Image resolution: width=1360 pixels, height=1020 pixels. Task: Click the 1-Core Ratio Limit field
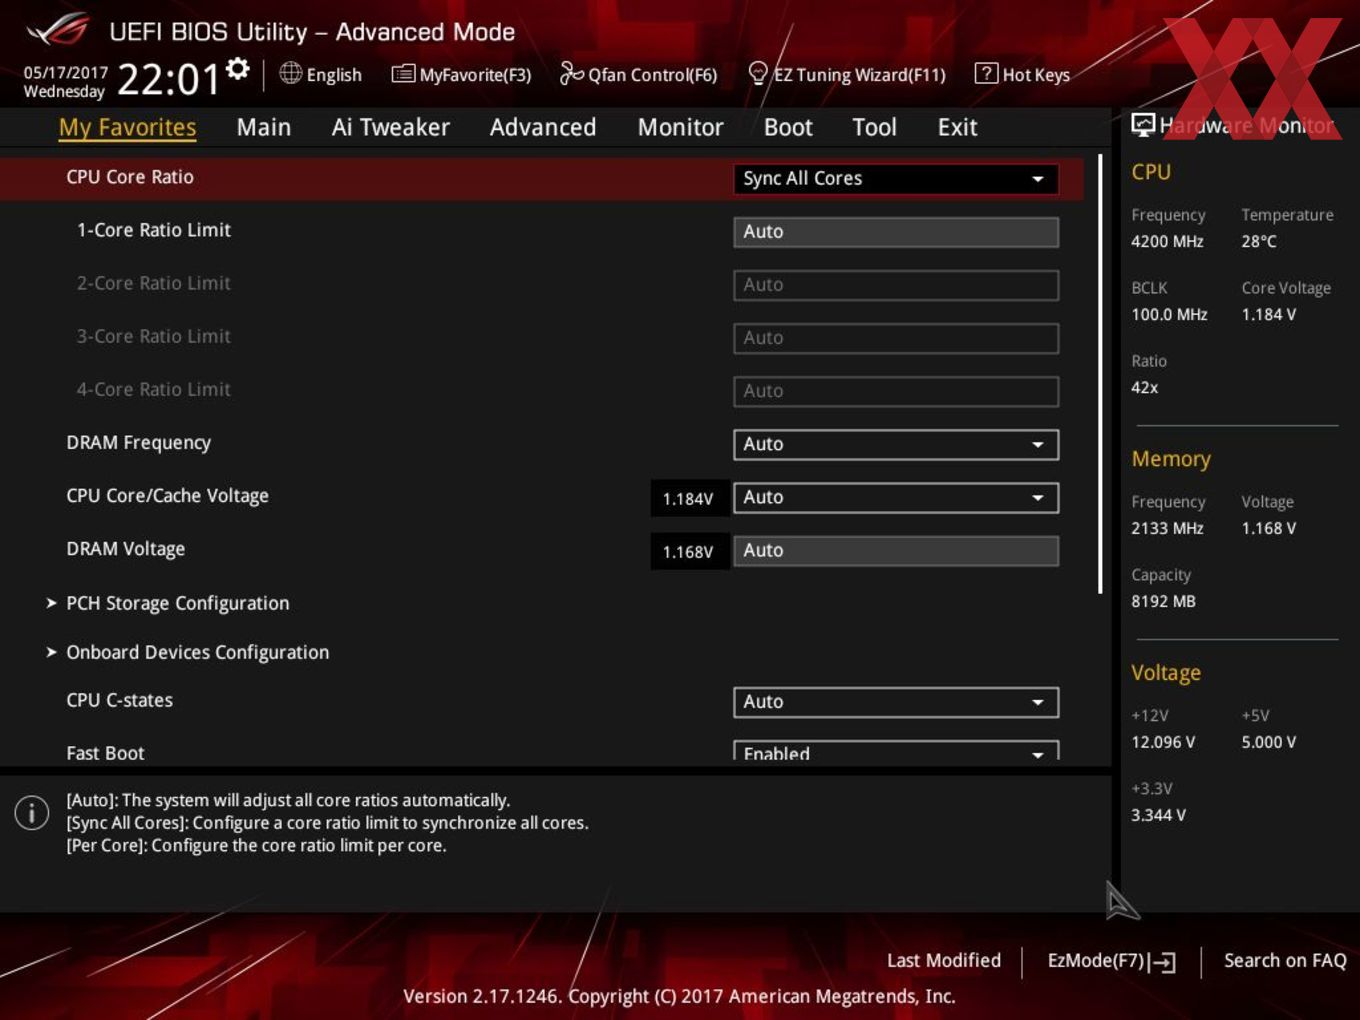896,232
